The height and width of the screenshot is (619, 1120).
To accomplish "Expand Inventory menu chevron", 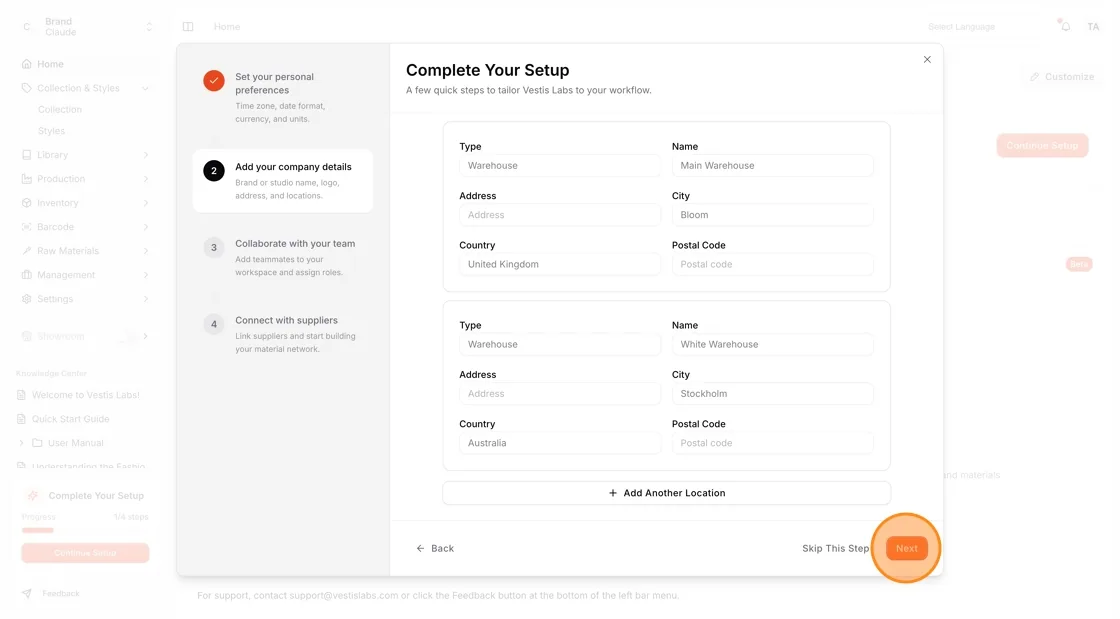I will point(146,203).
